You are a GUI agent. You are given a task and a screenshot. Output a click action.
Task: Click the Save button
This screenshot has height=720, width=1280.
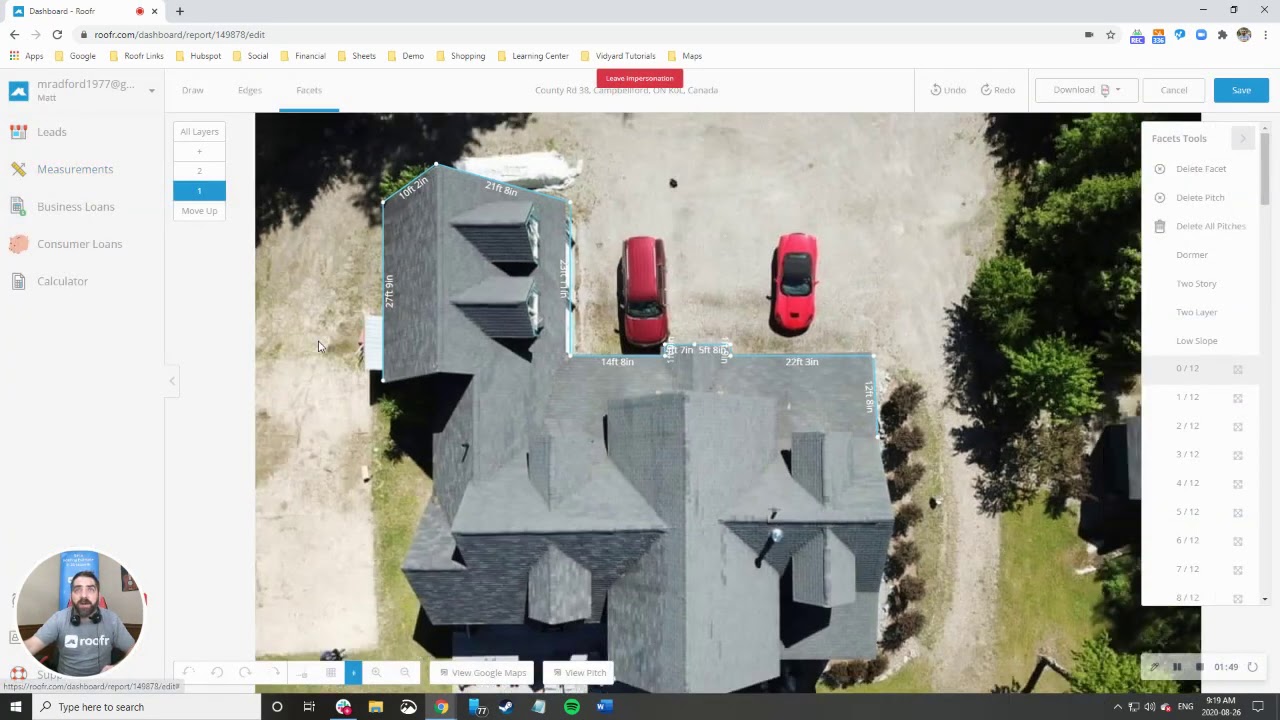tap(1241, 90)
